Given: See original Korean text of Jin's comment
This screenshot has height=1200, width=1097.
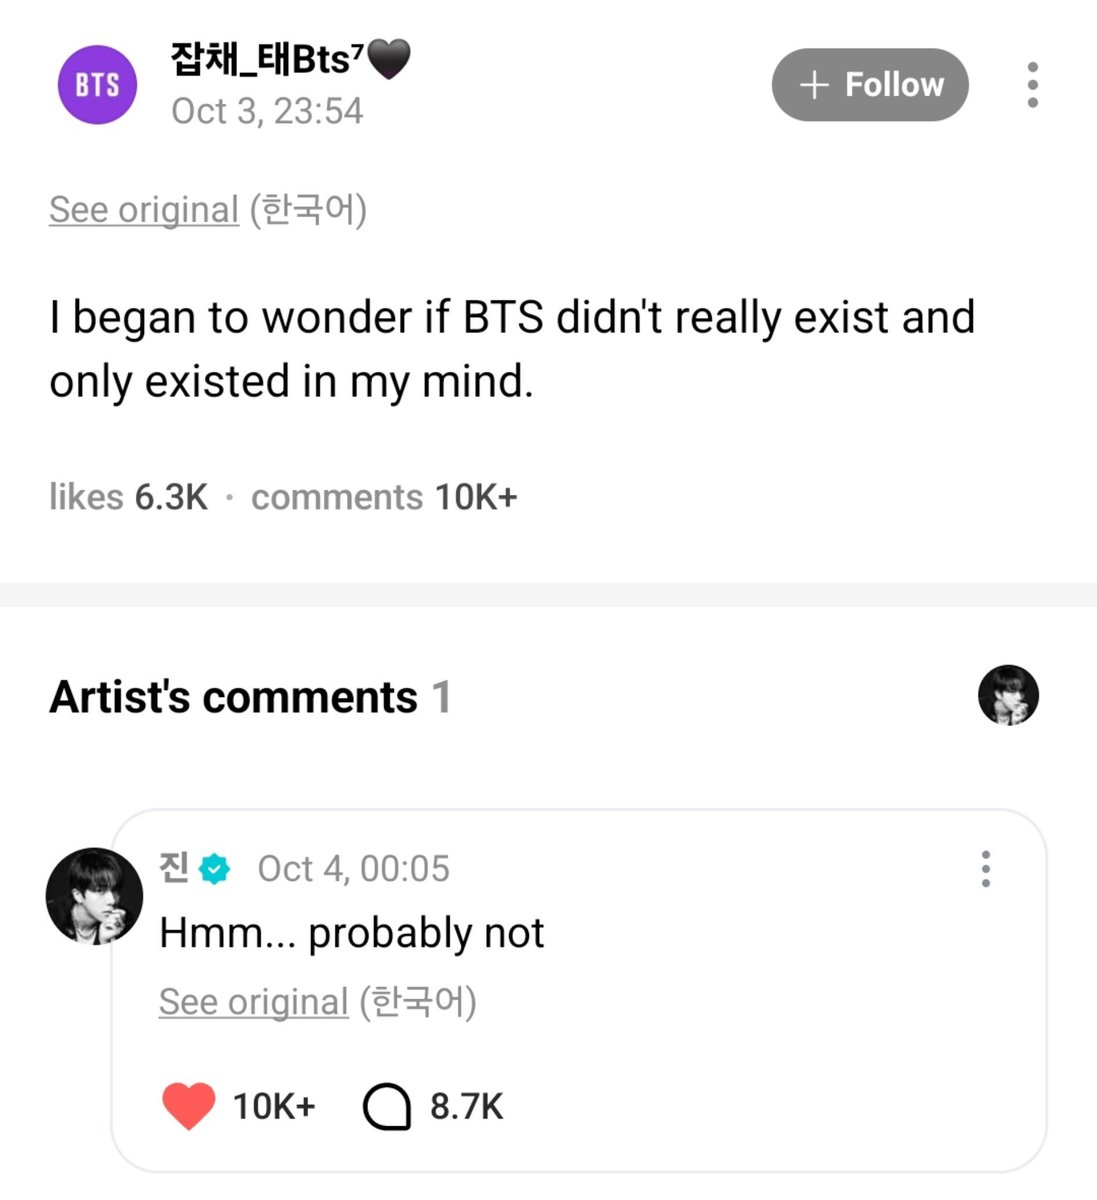Looking at the screenshot, I should coord(253,1002).
